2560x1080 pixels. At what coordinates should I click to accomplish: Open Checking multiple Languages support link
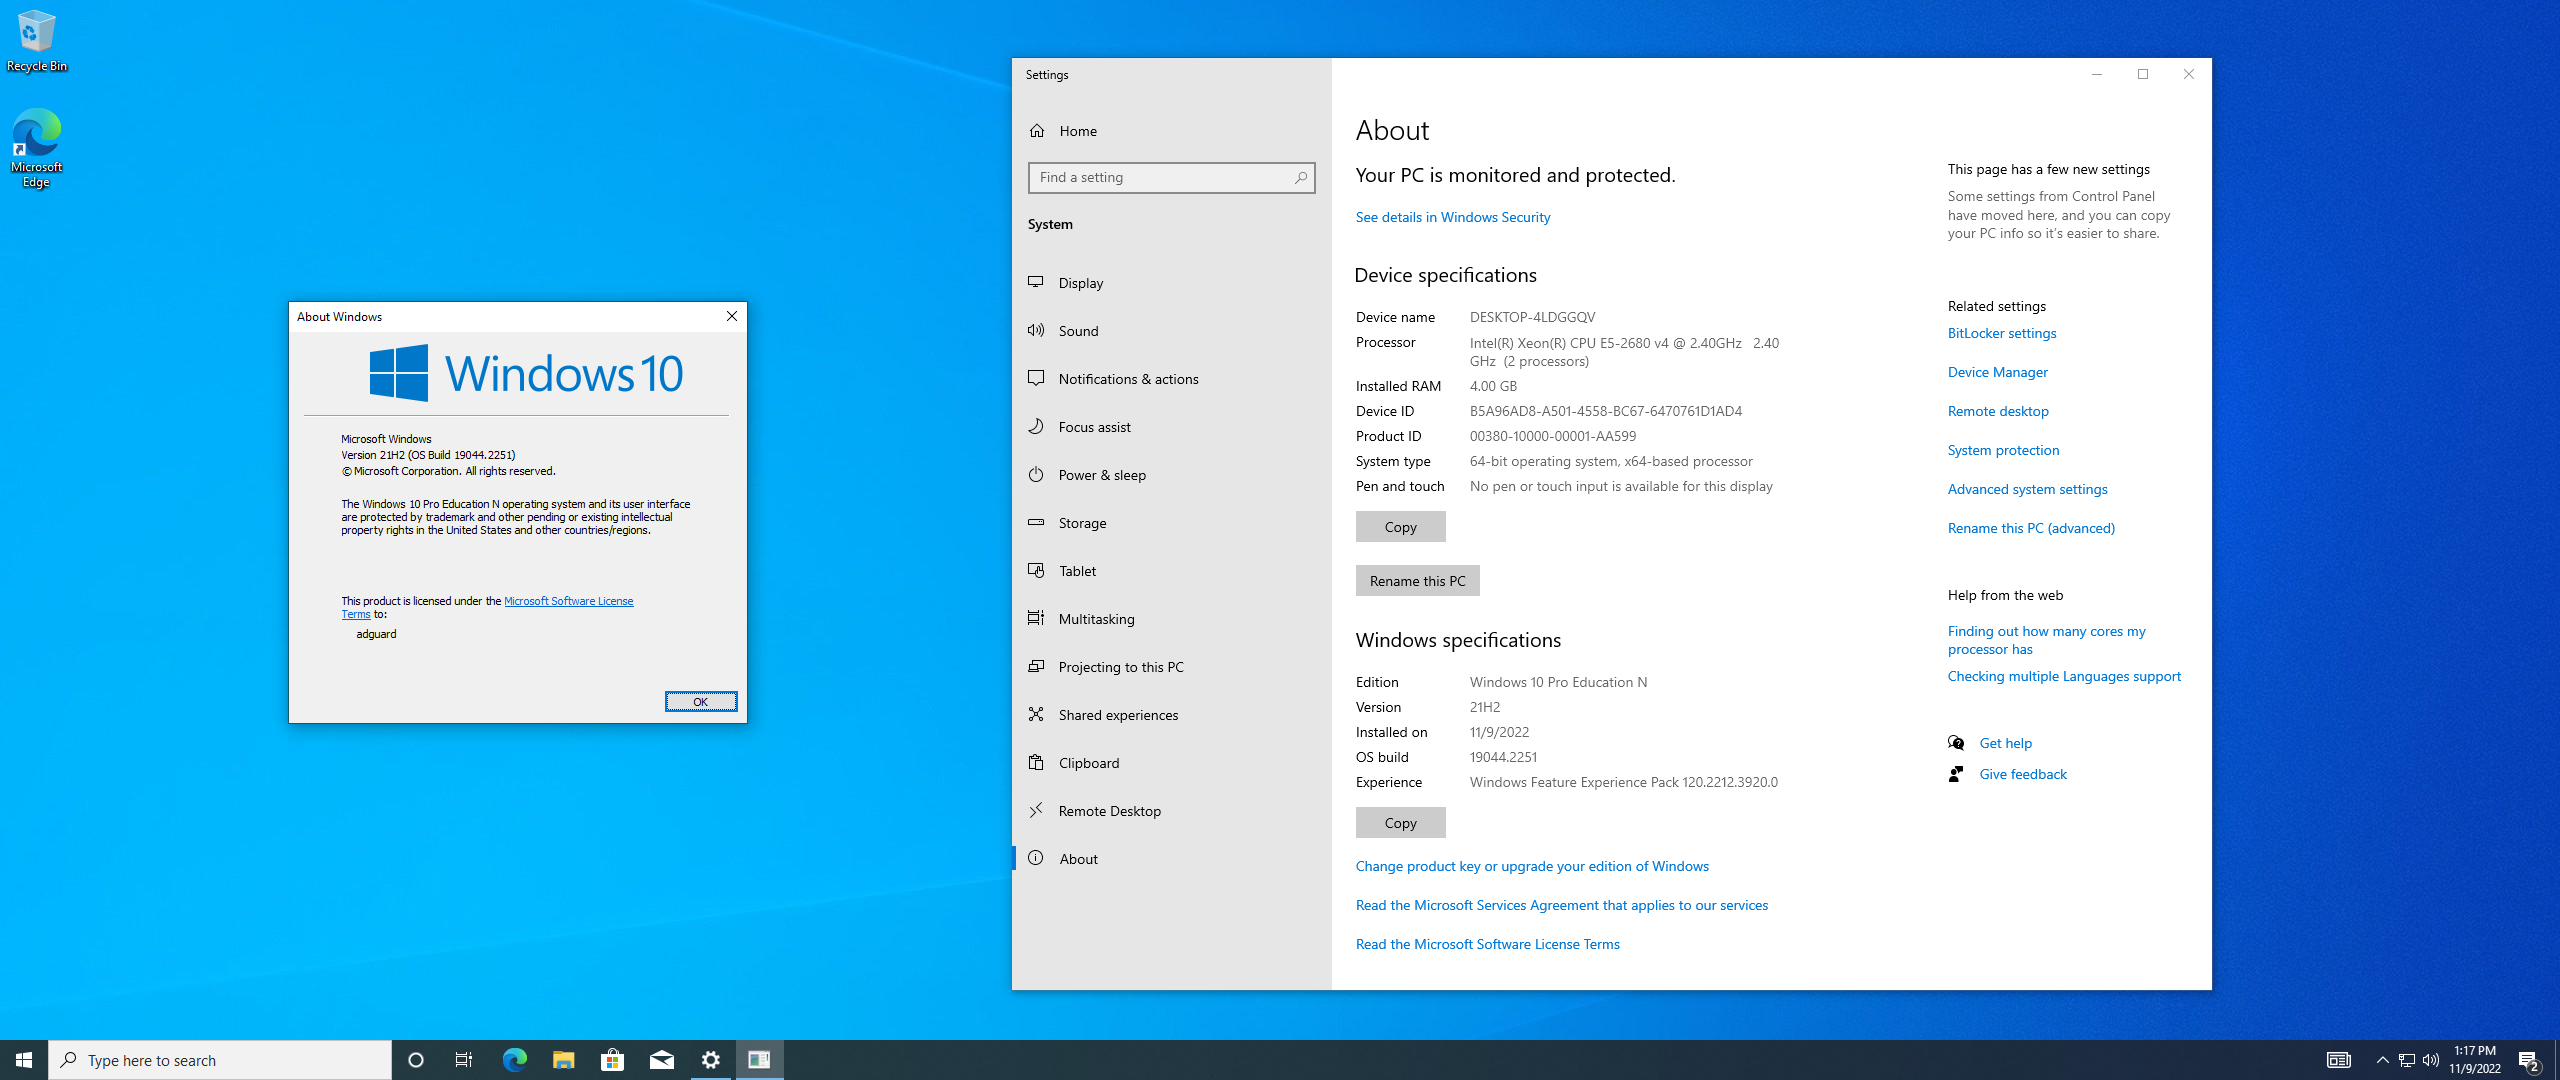click(x=2064, y=676)
